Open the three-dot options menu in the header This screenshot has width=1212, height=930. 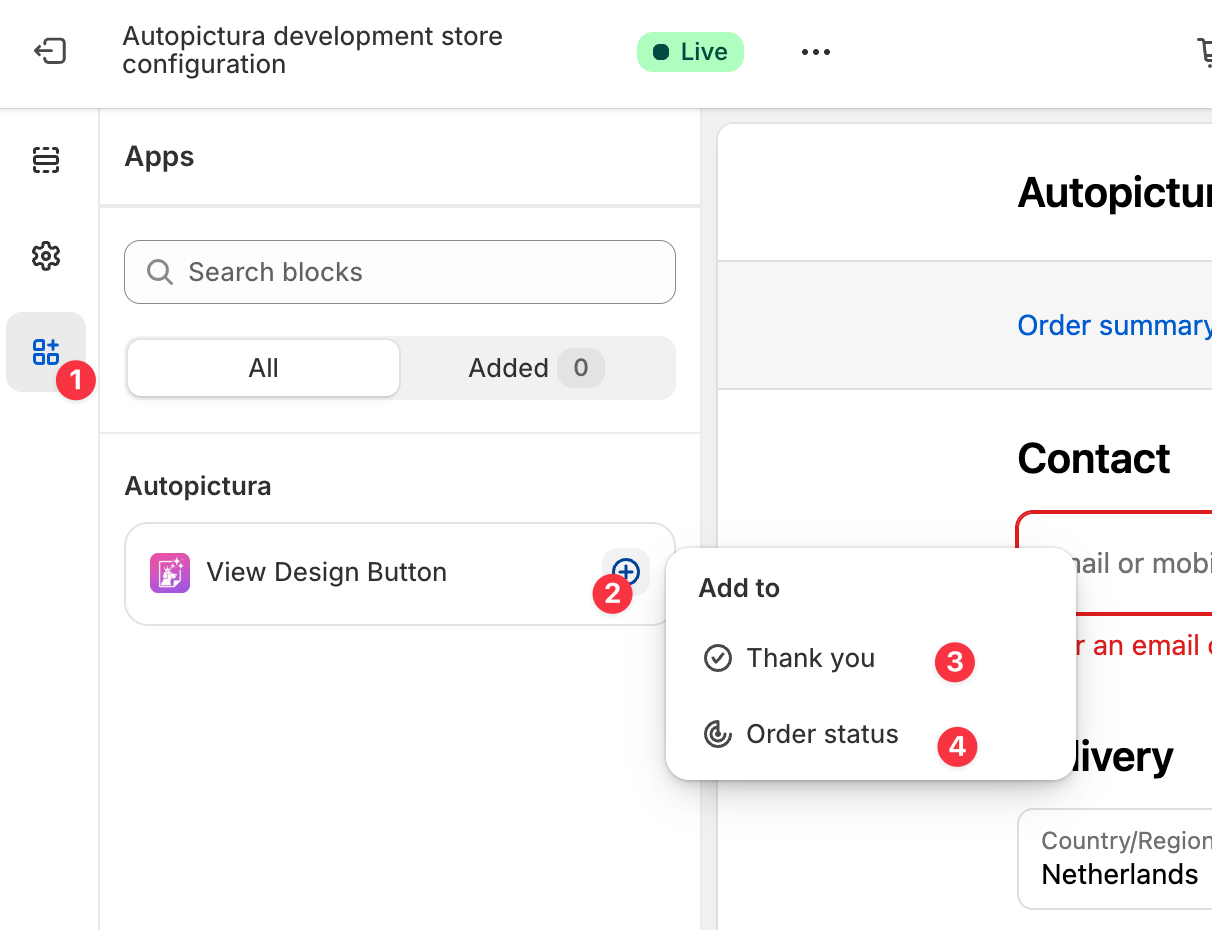coord(816,52)
